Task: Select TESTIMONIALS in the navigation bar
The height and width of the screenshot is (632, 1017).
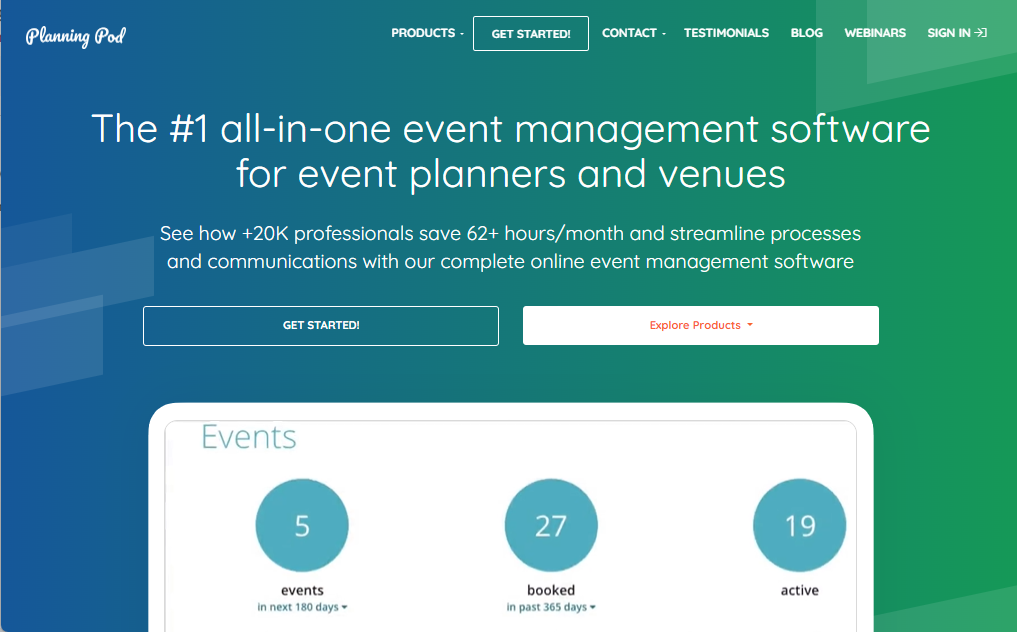Action: coord(726,32)
